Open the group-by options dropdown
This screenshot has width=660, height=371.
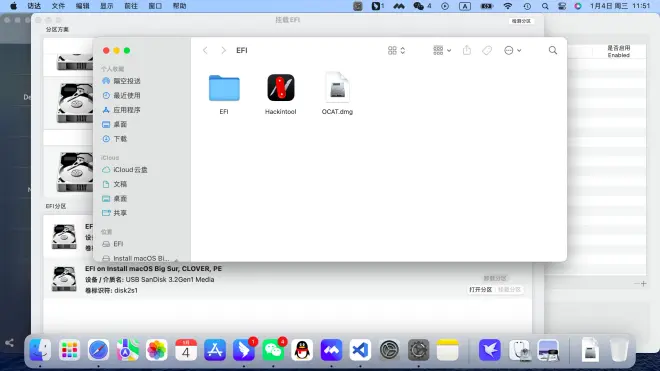coord(442,51)
